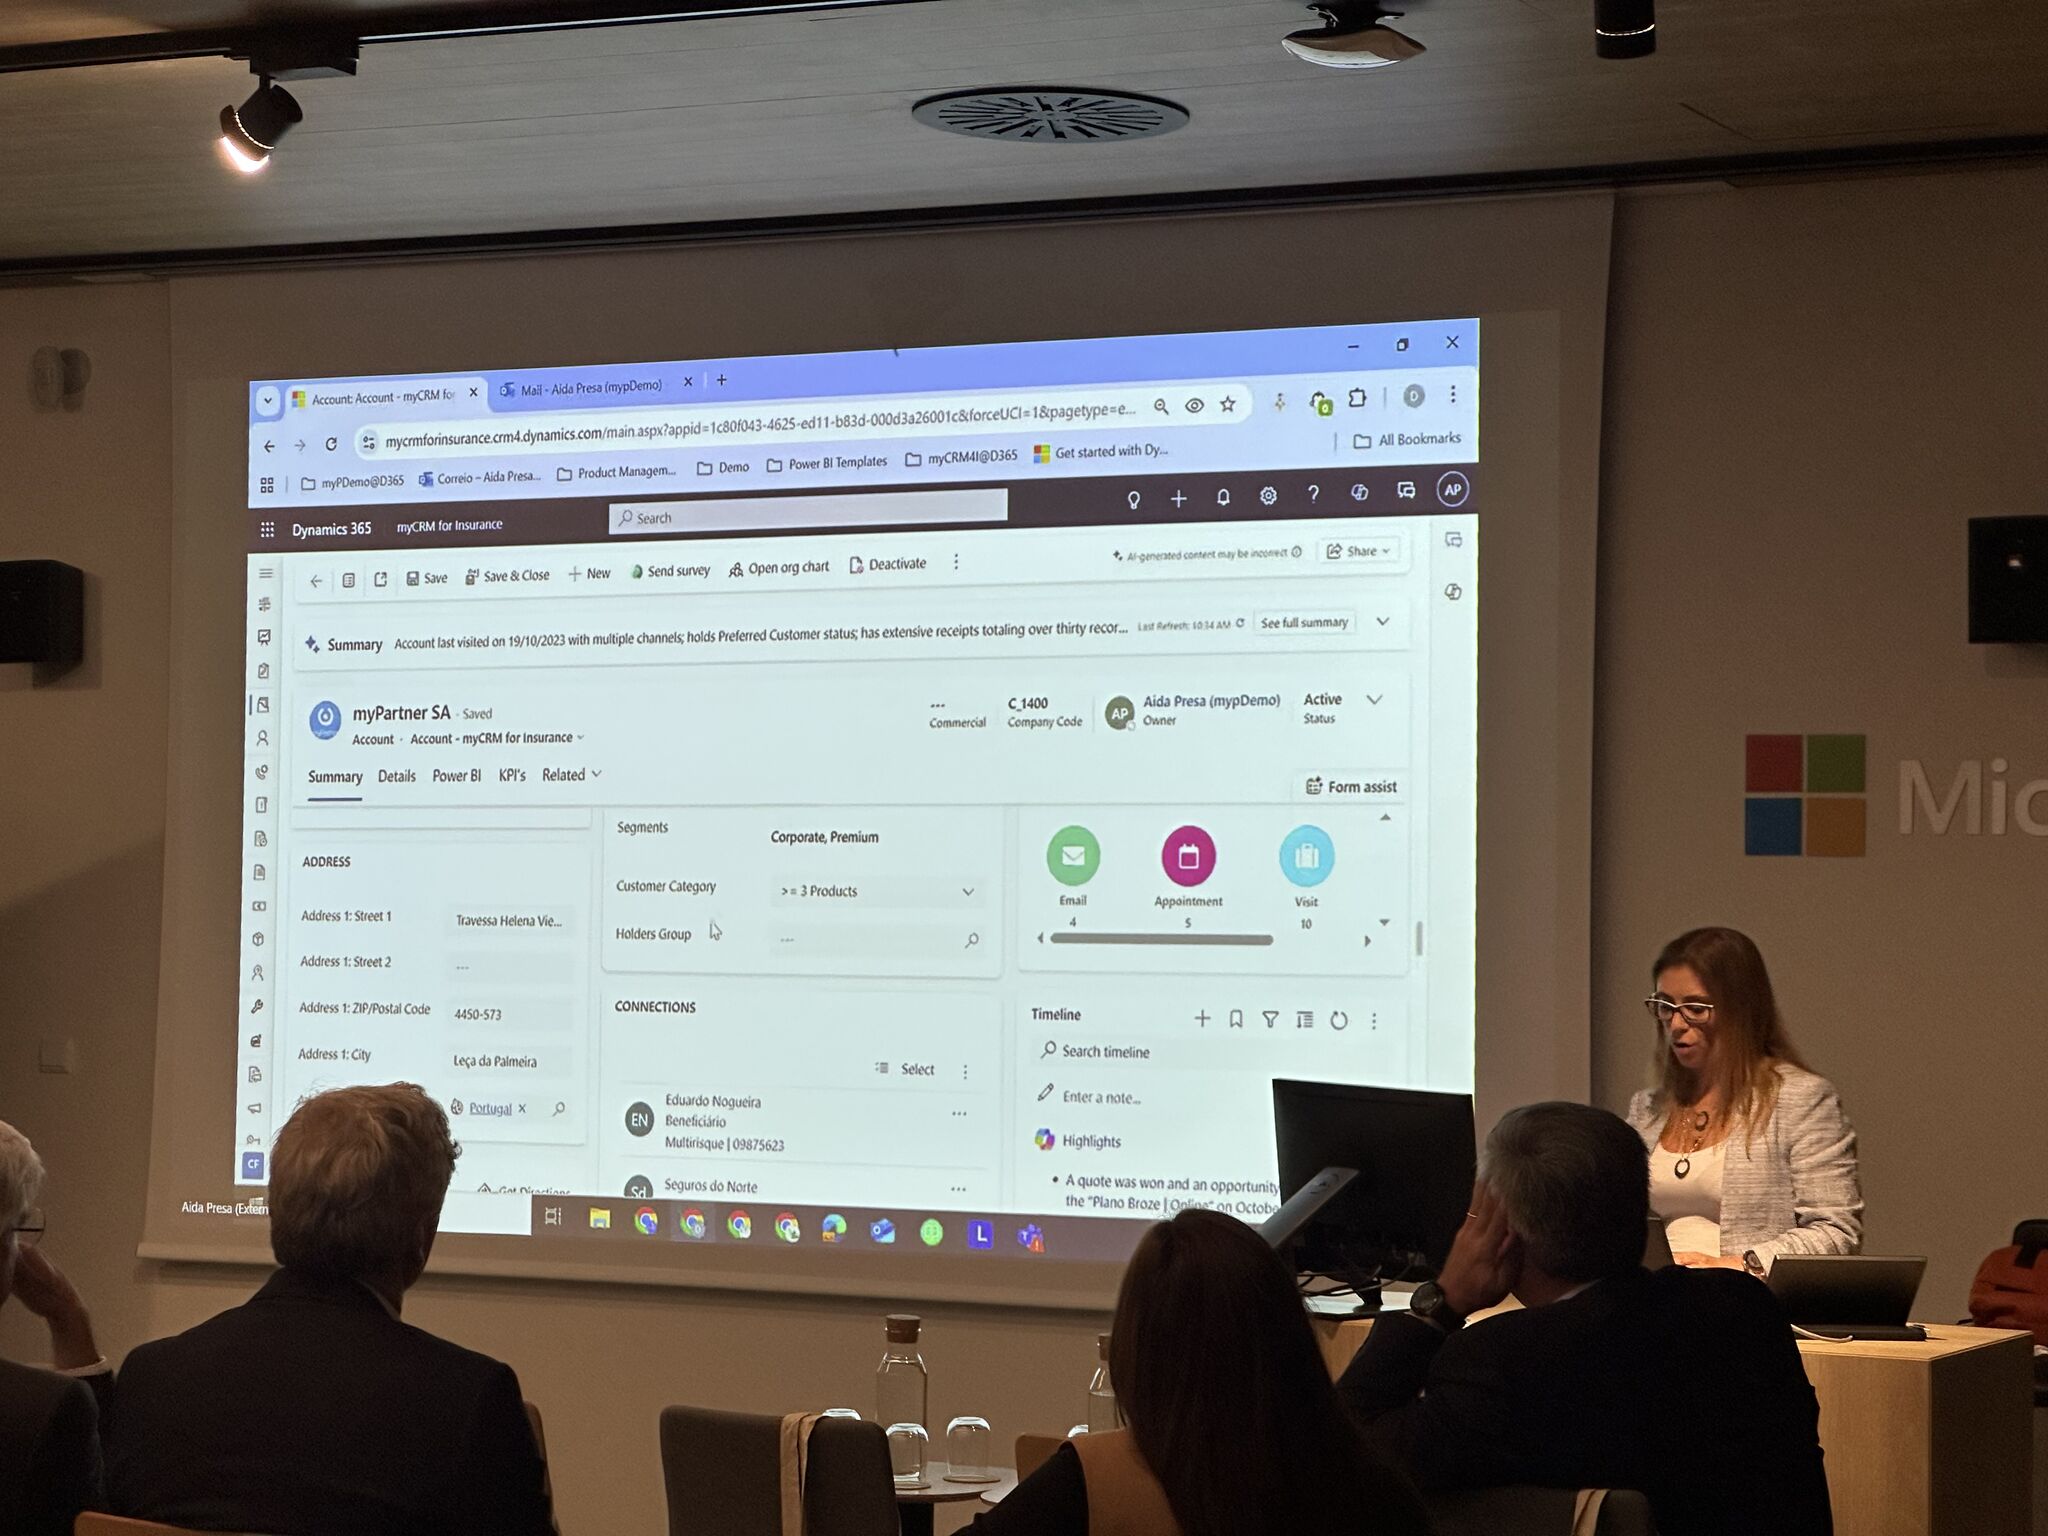Open the lightbulb assistant icon in header
This screenshot has height=1536, width=2048.
coord(1134,499)
